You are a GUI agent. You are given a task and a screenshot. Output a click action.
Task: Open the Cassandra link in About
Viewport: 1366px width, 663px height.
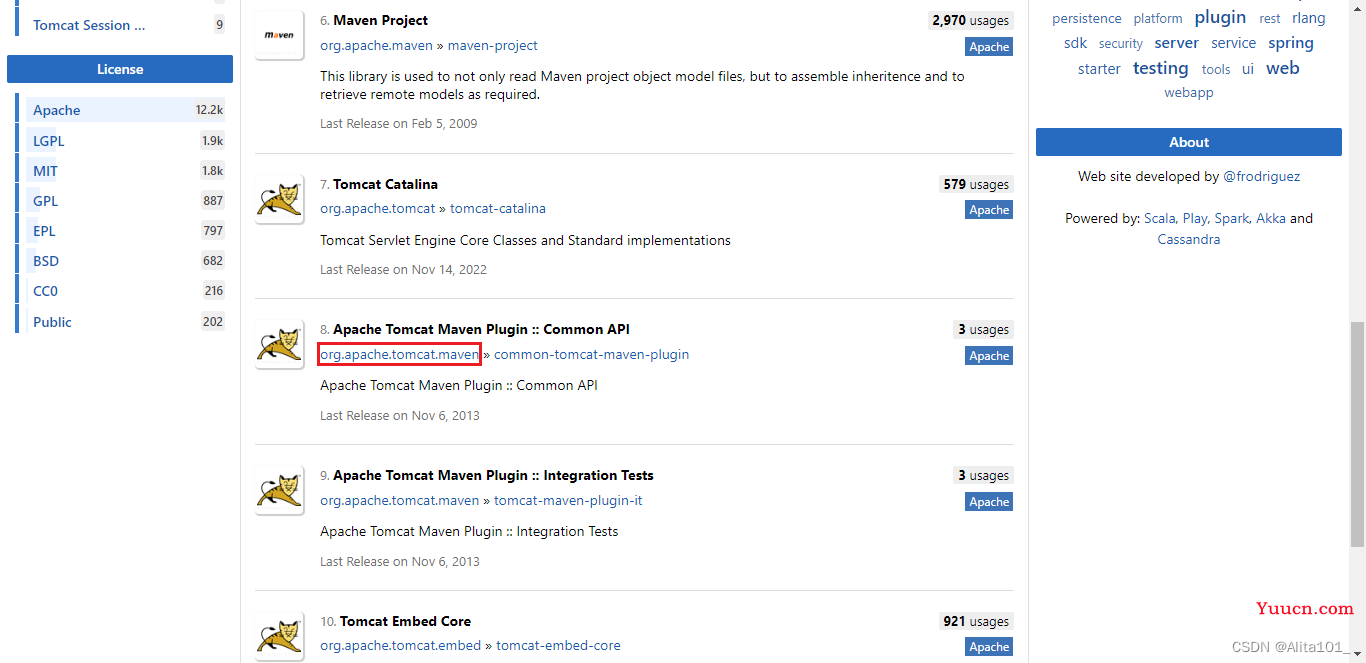[1189, 239]
